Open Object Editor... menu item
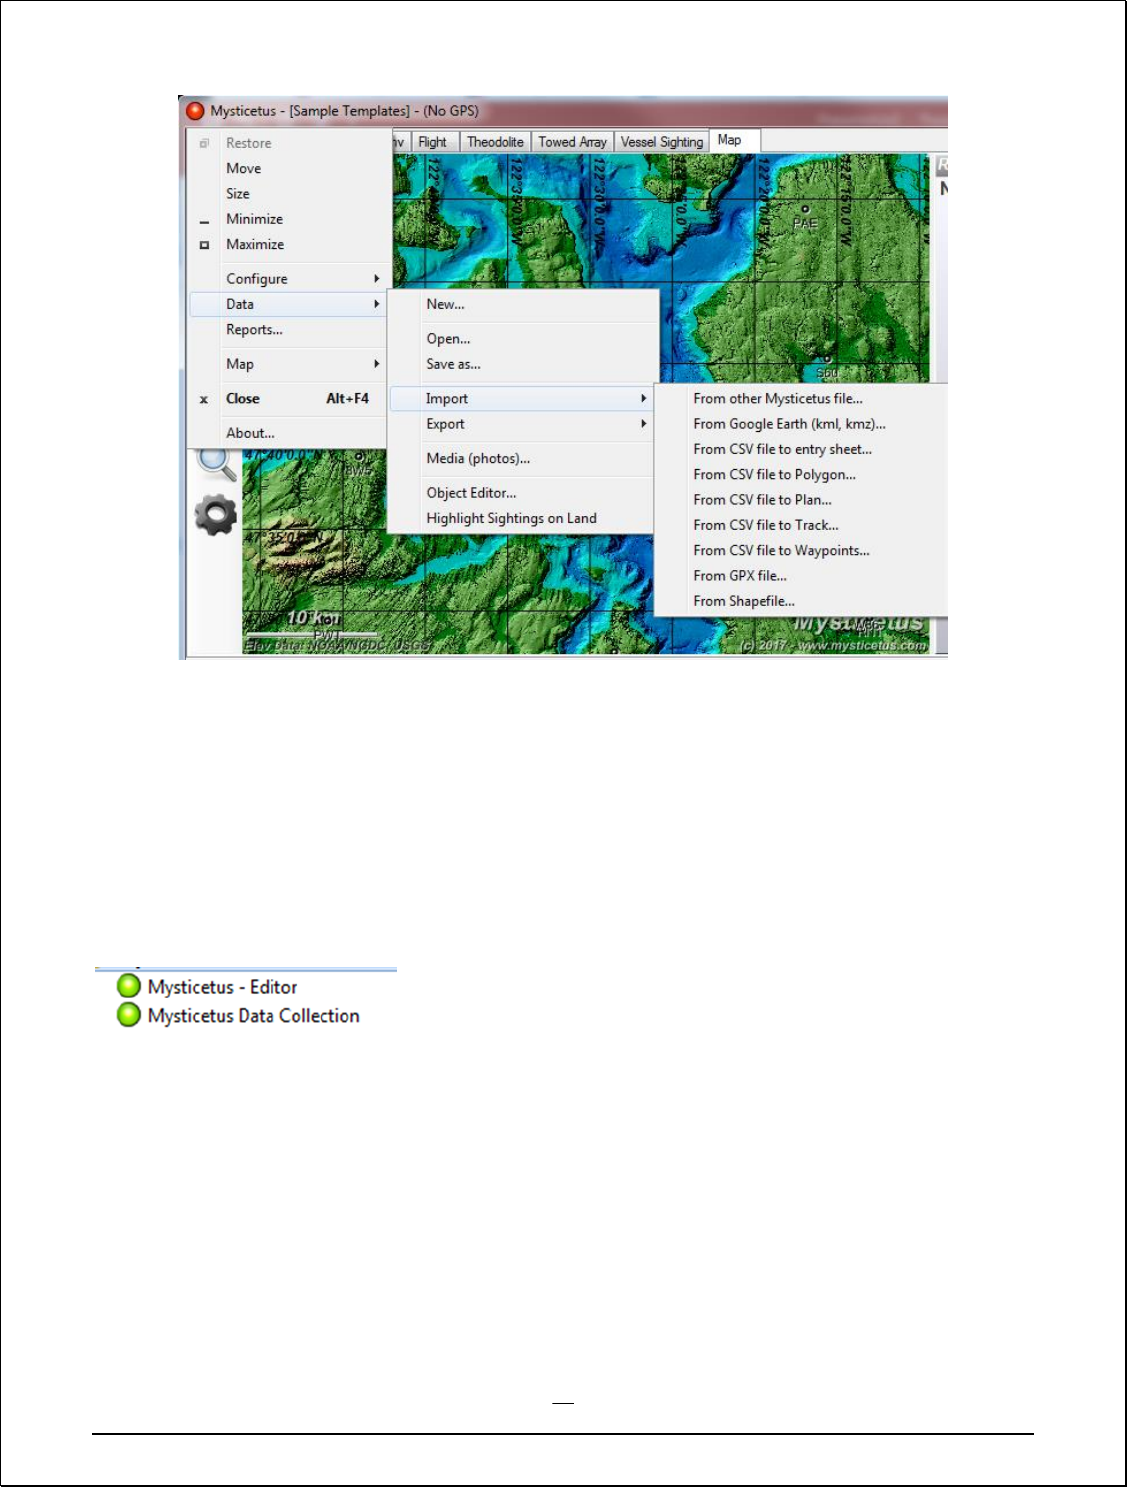This screenshot has height=1487, width=1127. pyautogui.click(x=522, y=493)
